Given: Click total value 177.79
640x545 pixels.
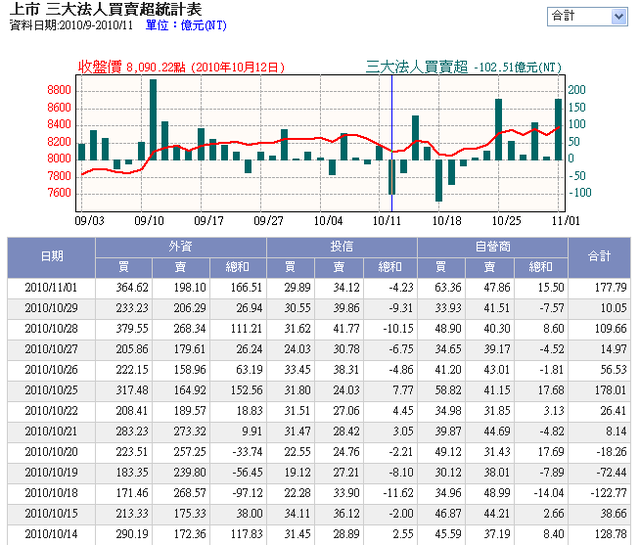Looking at the screenshot, I should click(611, 288).
